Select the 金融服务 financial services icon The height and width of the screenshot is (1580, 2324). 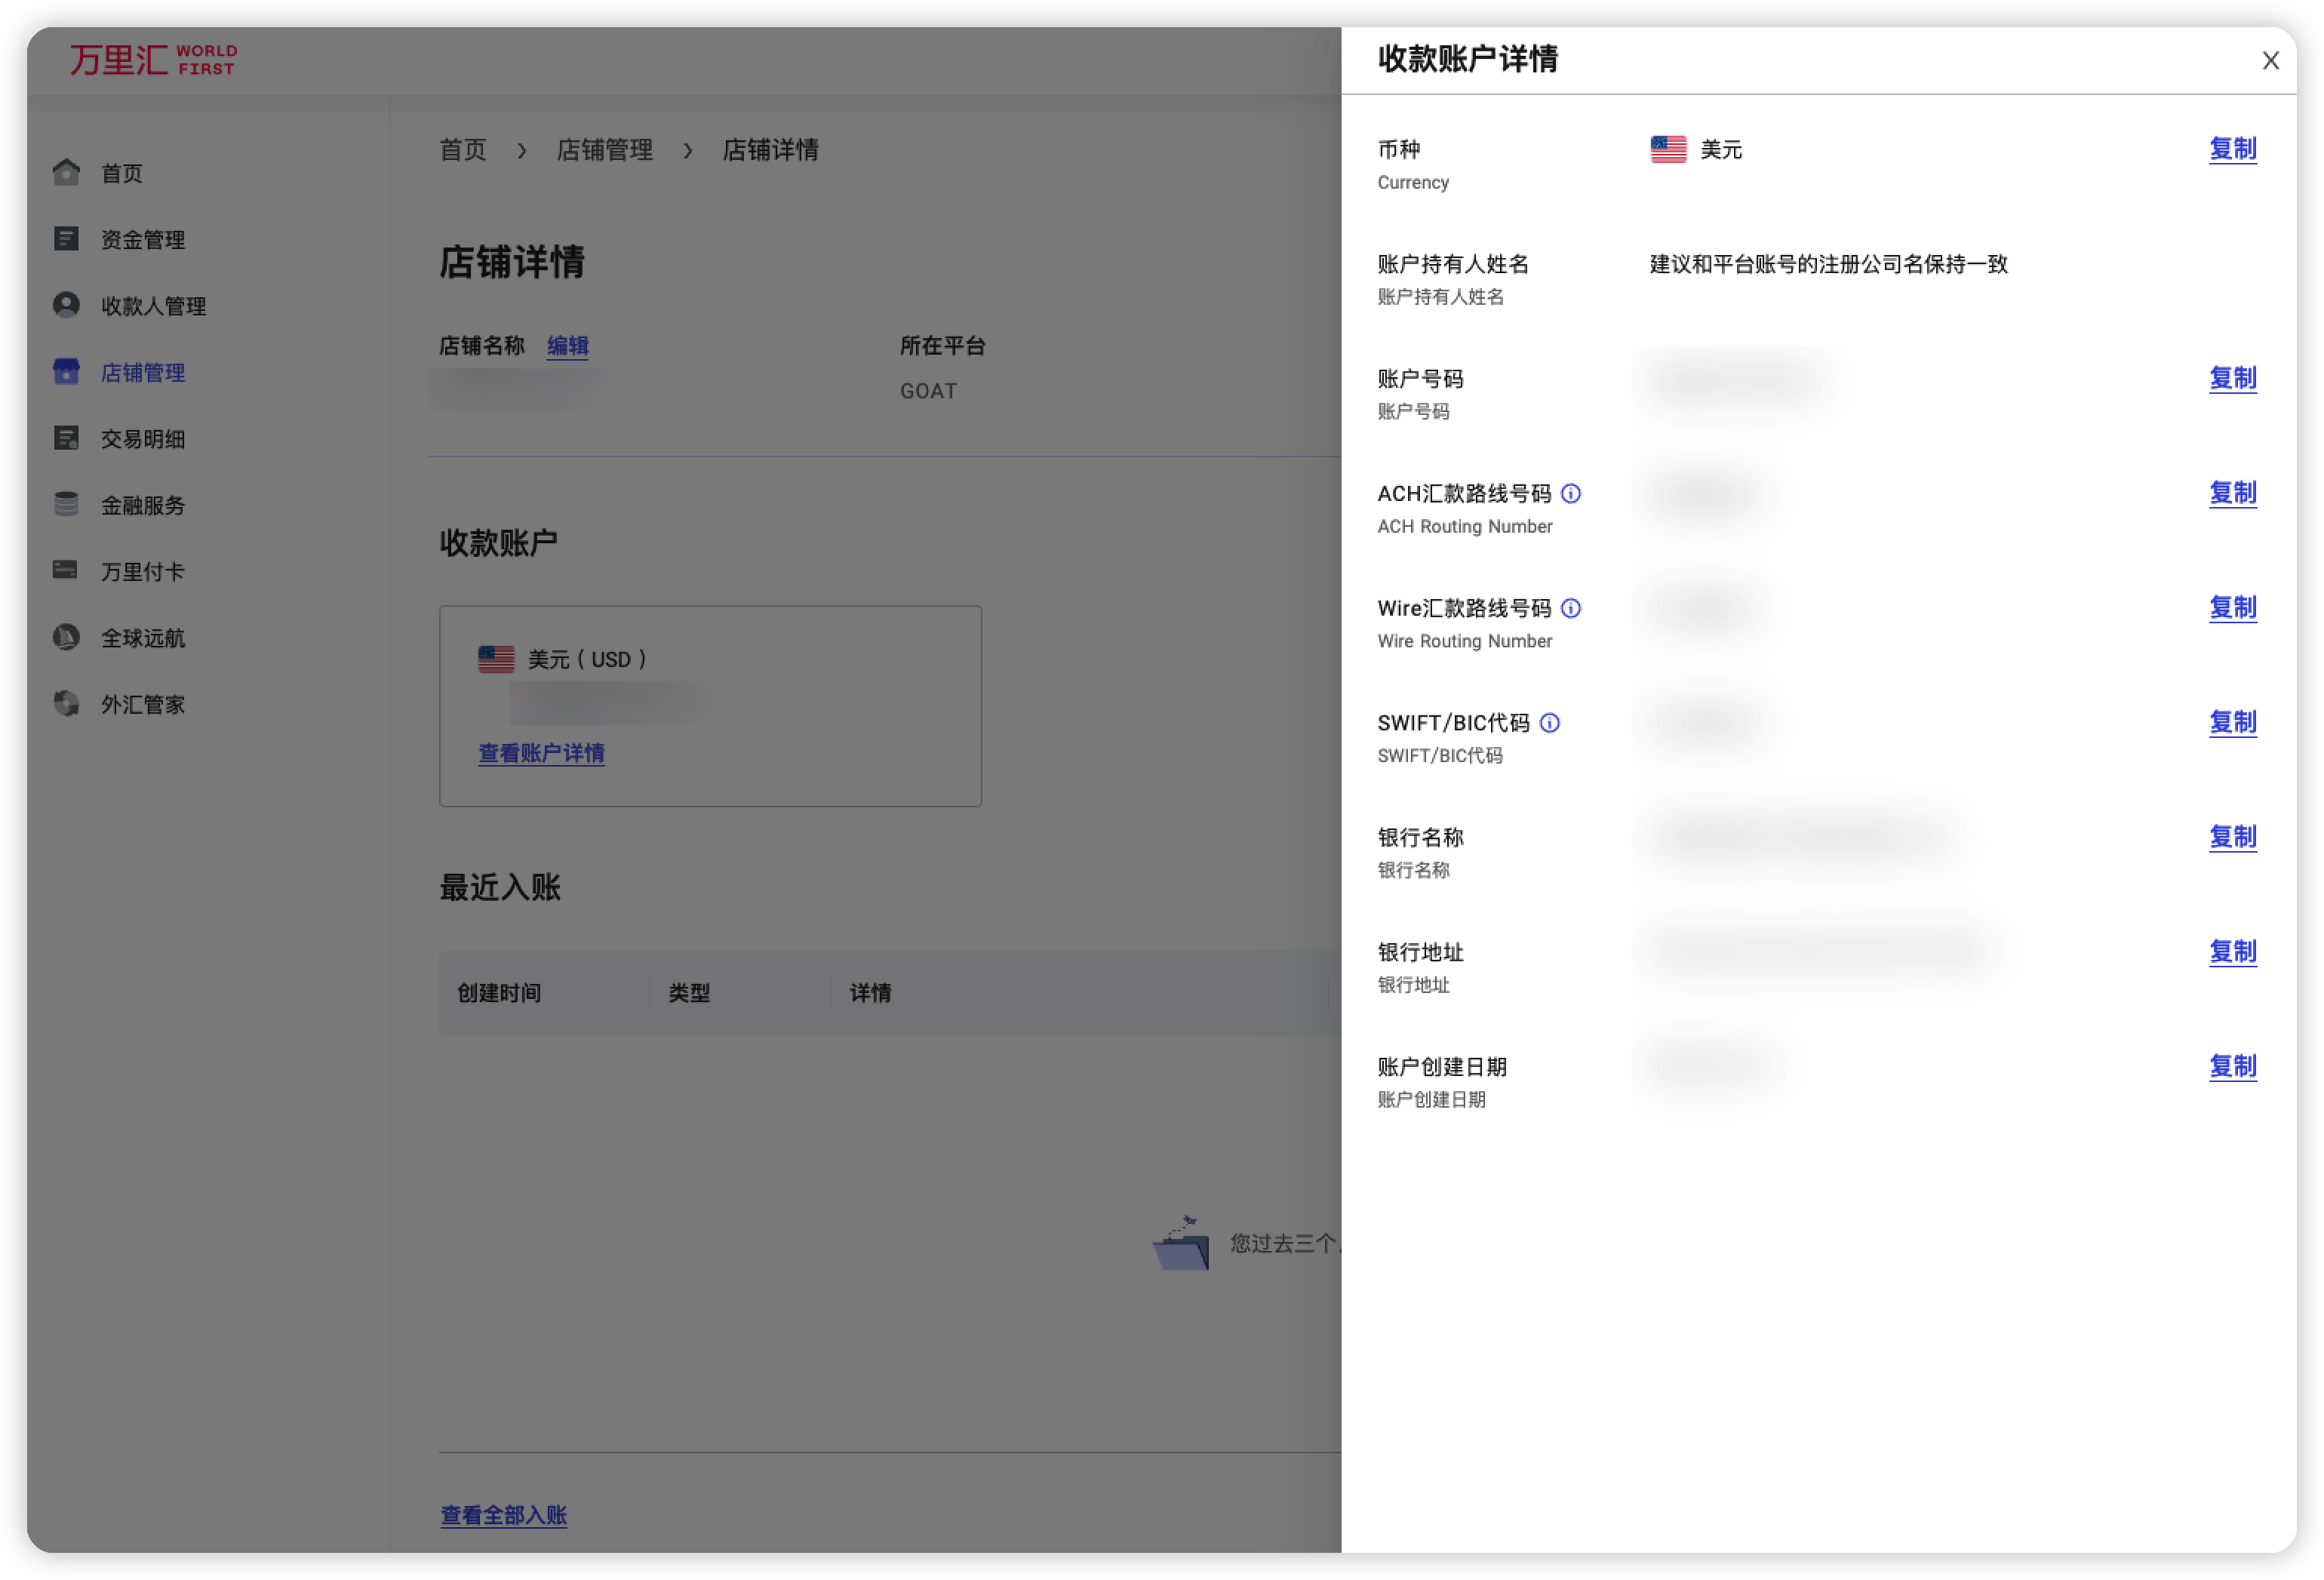(x=65, y=504)
